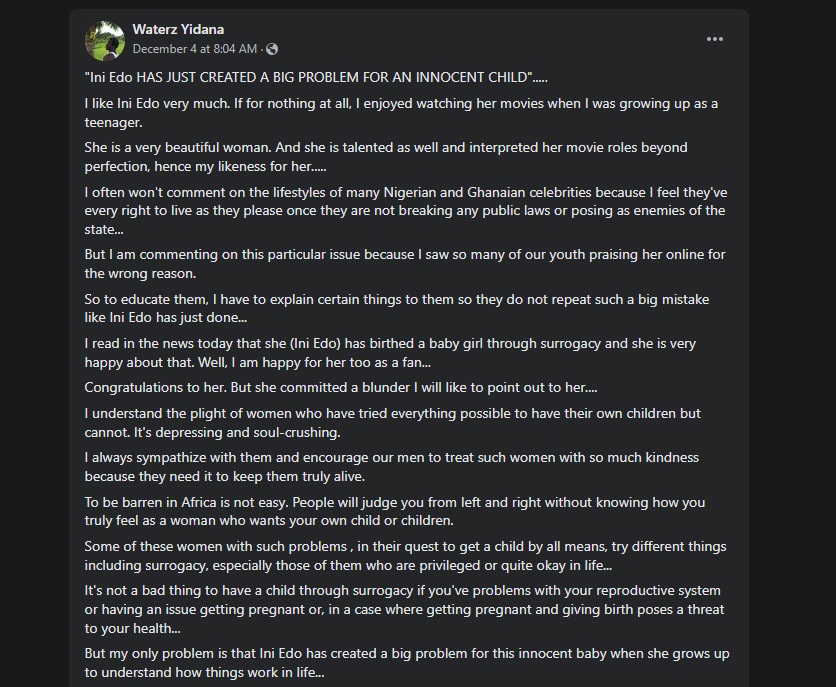Click the 'I read in the news today' paragraph

coord(390,352)
